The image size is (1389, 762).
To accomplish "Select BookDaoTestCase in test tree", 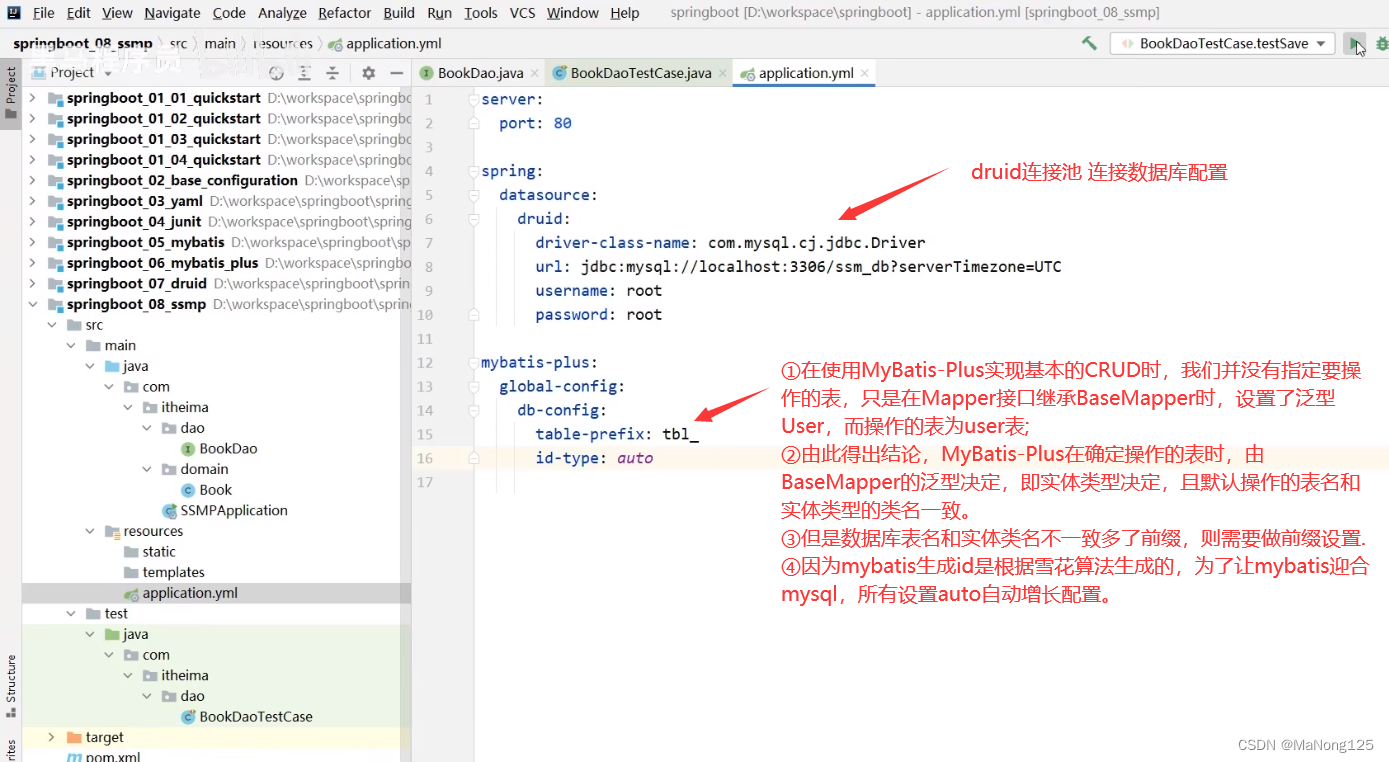I will pyautogui.click(x=255, y=716).
